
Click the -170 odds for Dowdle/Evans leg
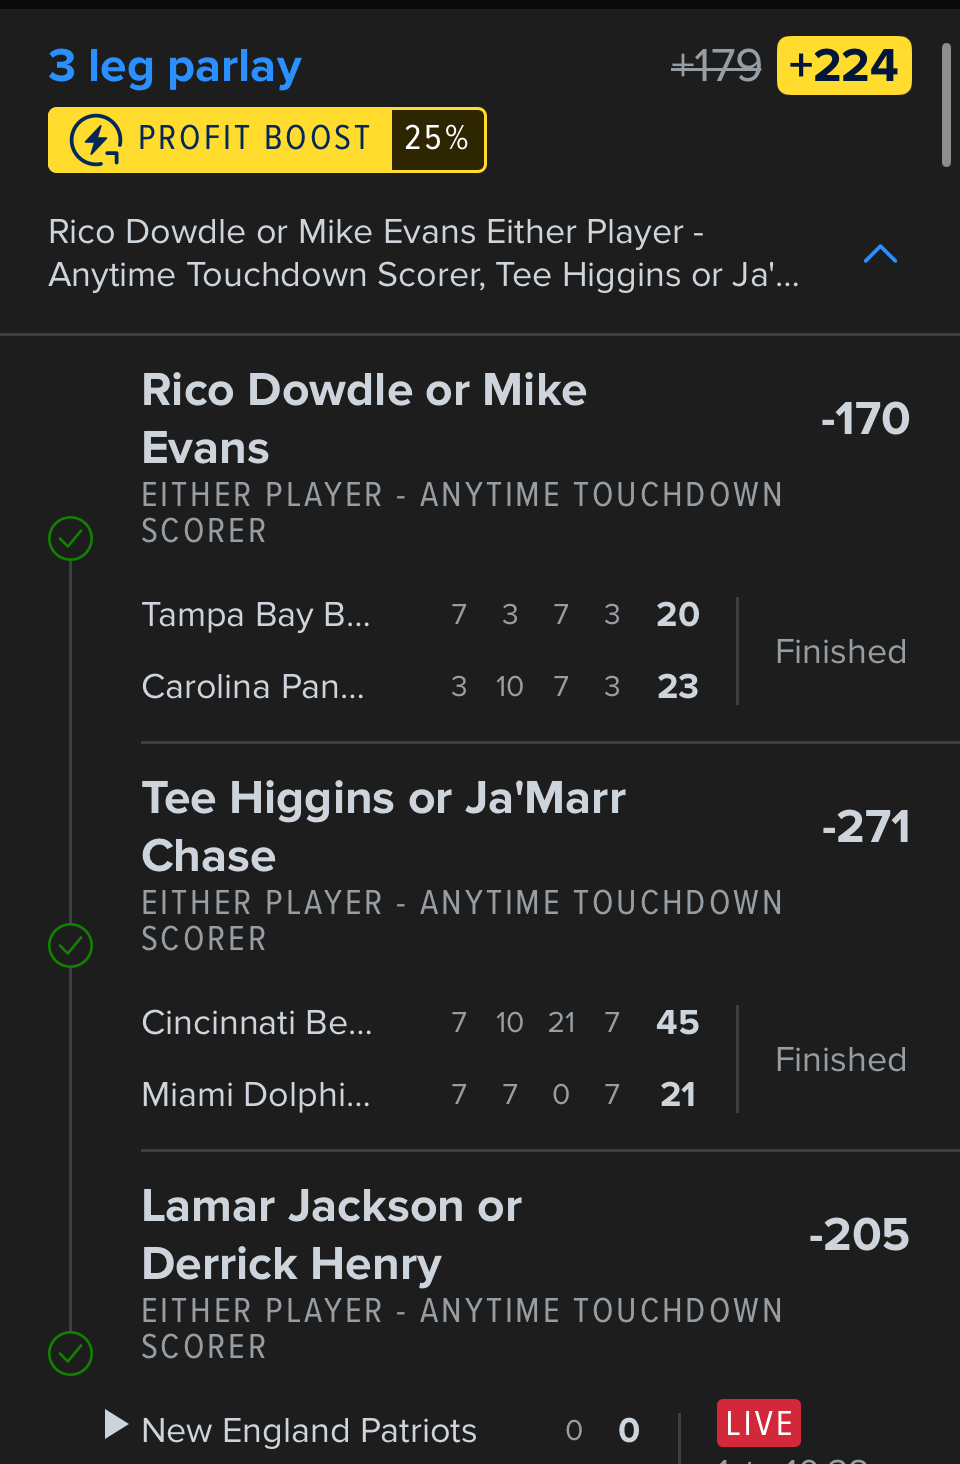click(x=865, y=419)
